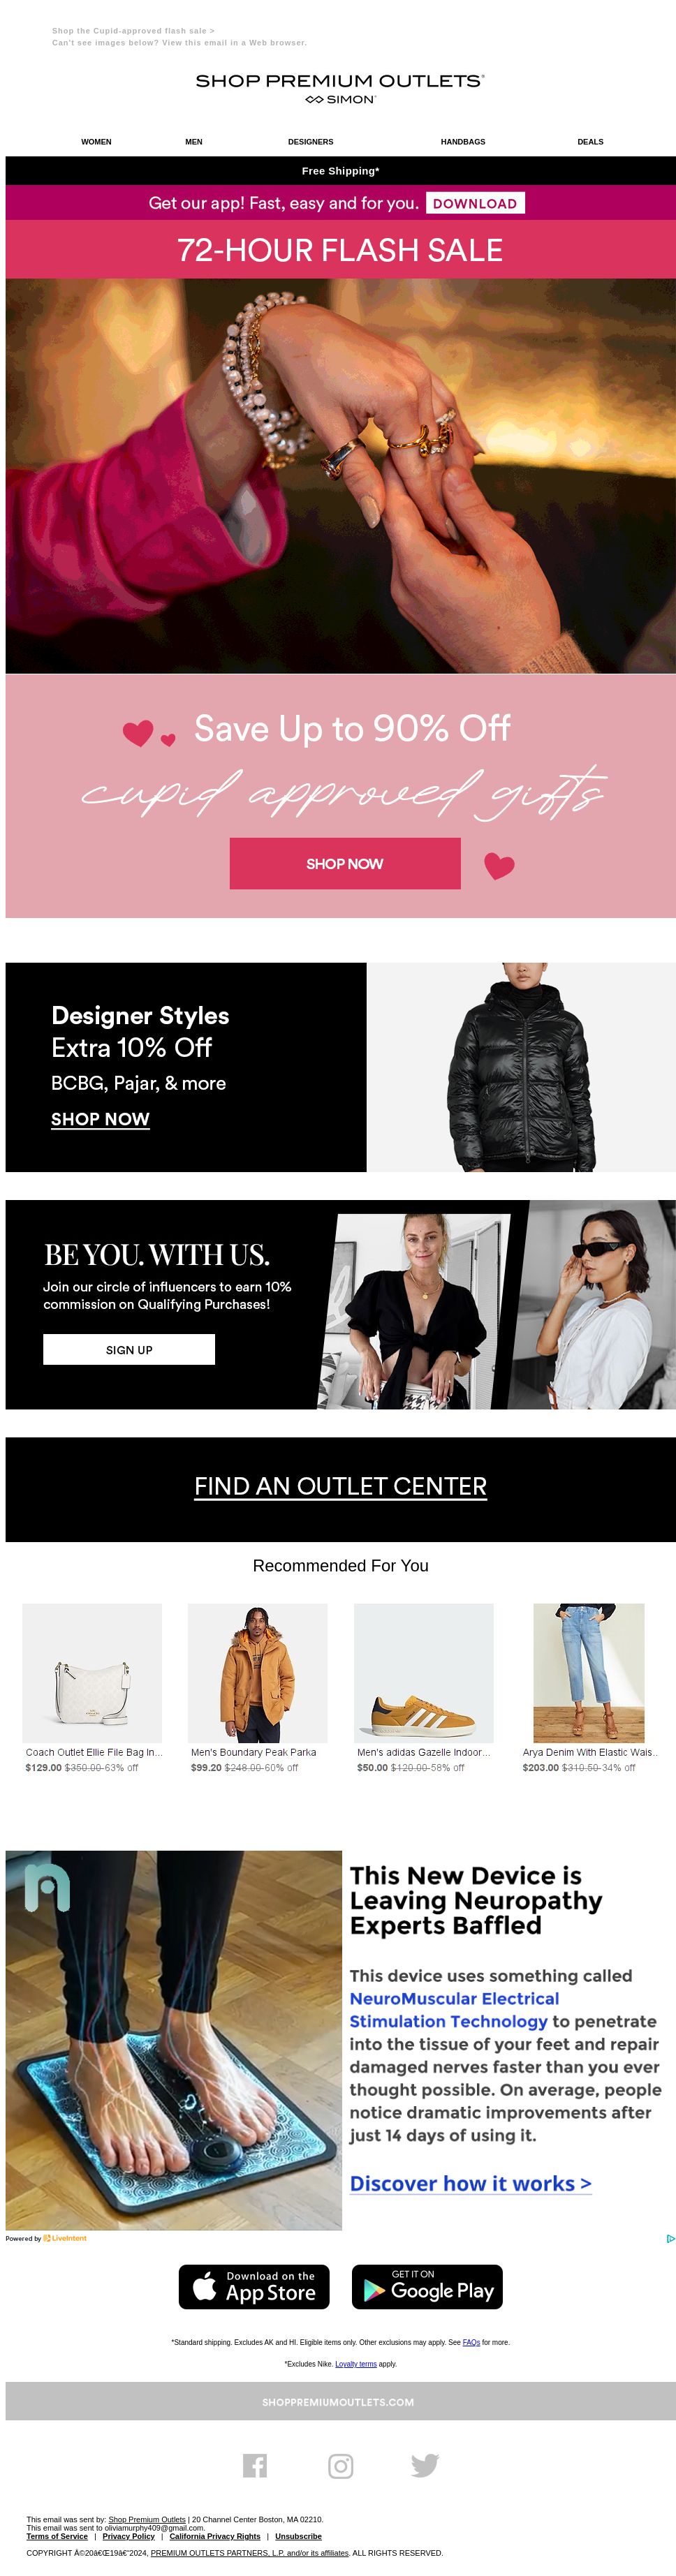View the adidas Gazelle sneaker product image
This screenshot has height=2576, width=676.
424,1673
